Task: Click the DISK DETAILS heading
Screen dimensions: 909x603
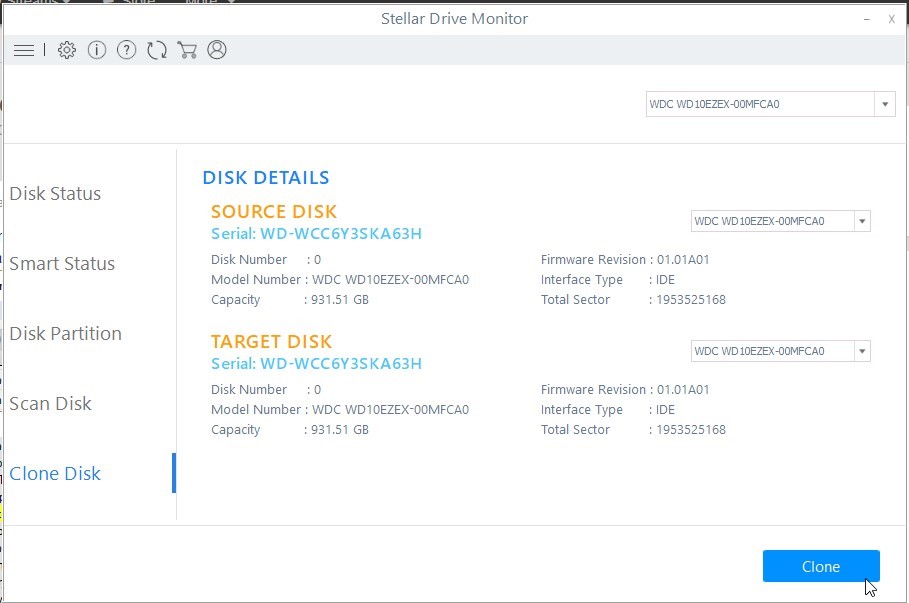Action: [266, 177]
